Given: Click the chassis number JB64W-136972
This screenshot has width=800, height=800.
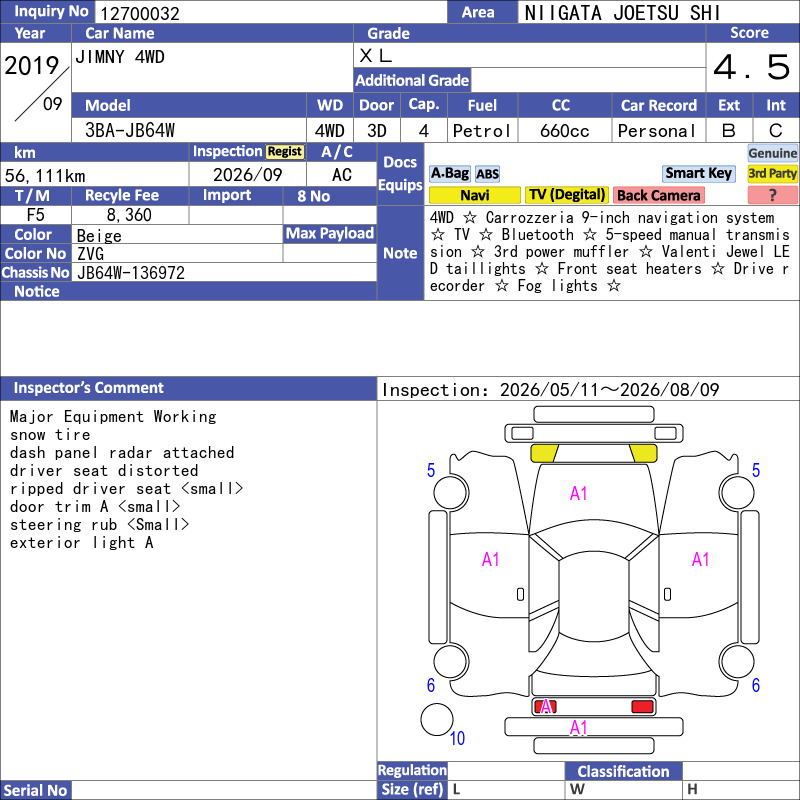Looking at the screenshot, I should pos(131,273).
